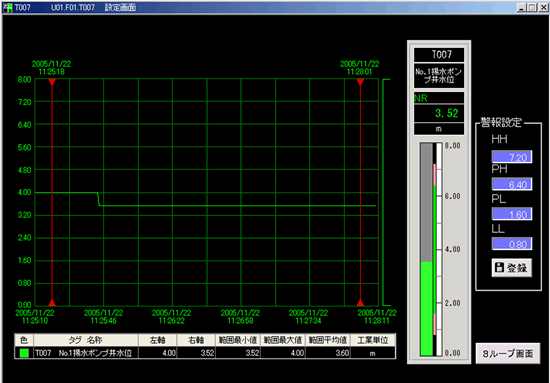The width and height of the screenshot is (550, 383).
Task: Click the 登録 save button
Action: click(x=511, y=268)
